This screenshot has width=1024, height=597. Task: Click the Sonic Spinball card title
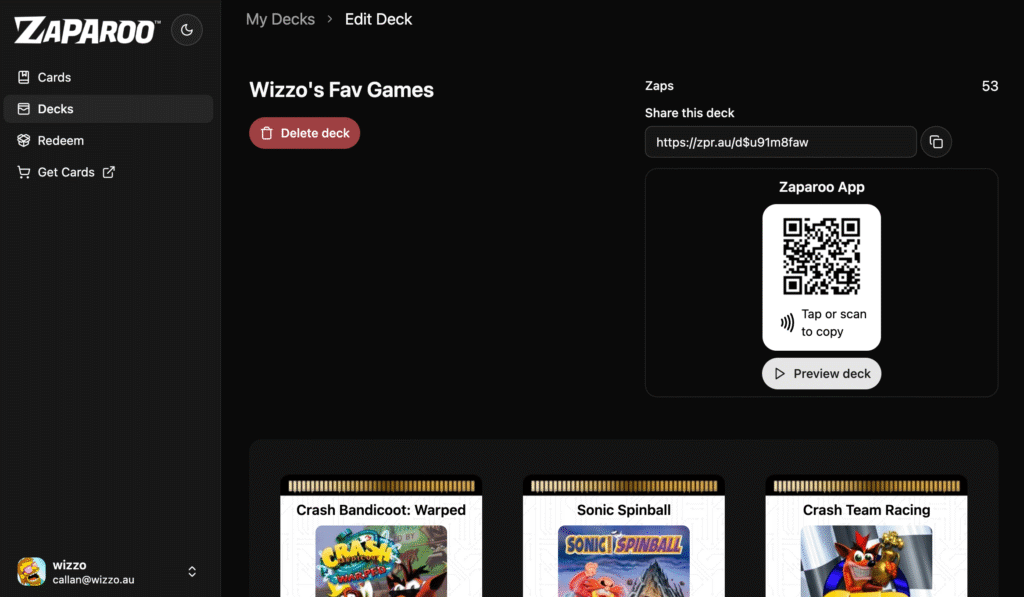[624, 510]
